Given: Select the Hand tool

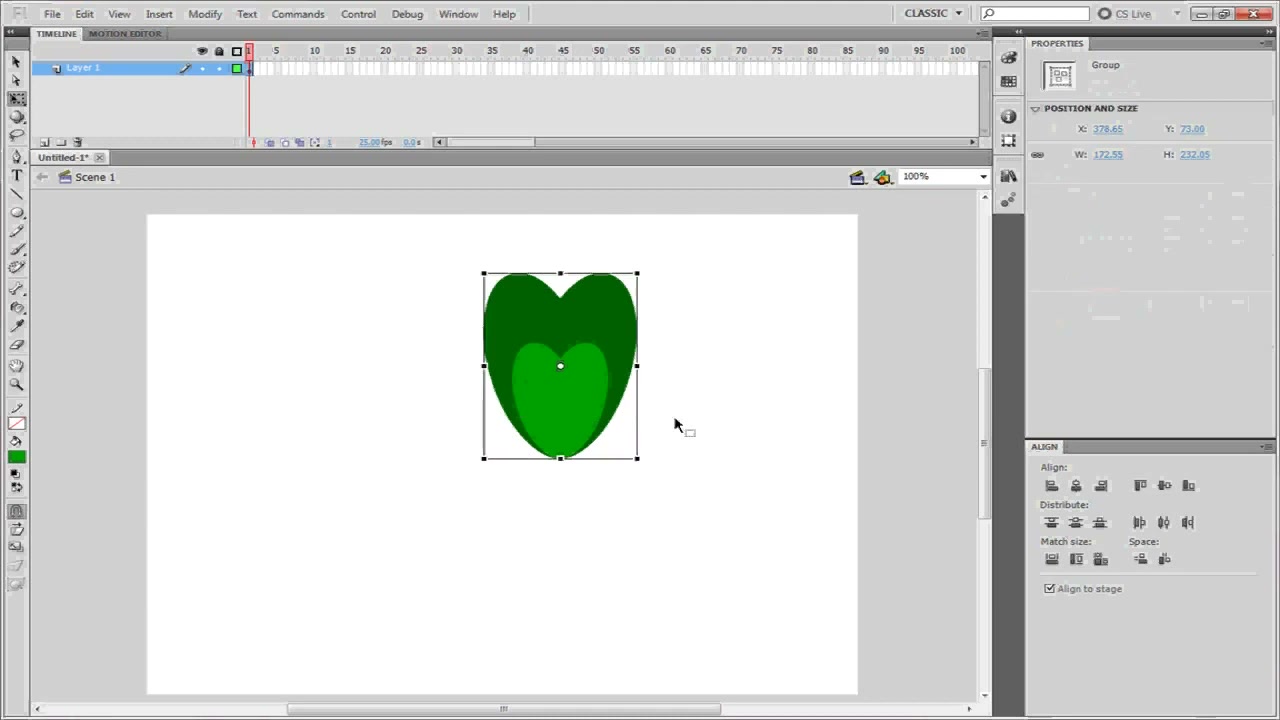Looking at the screenshot, I should click(16, 366).
